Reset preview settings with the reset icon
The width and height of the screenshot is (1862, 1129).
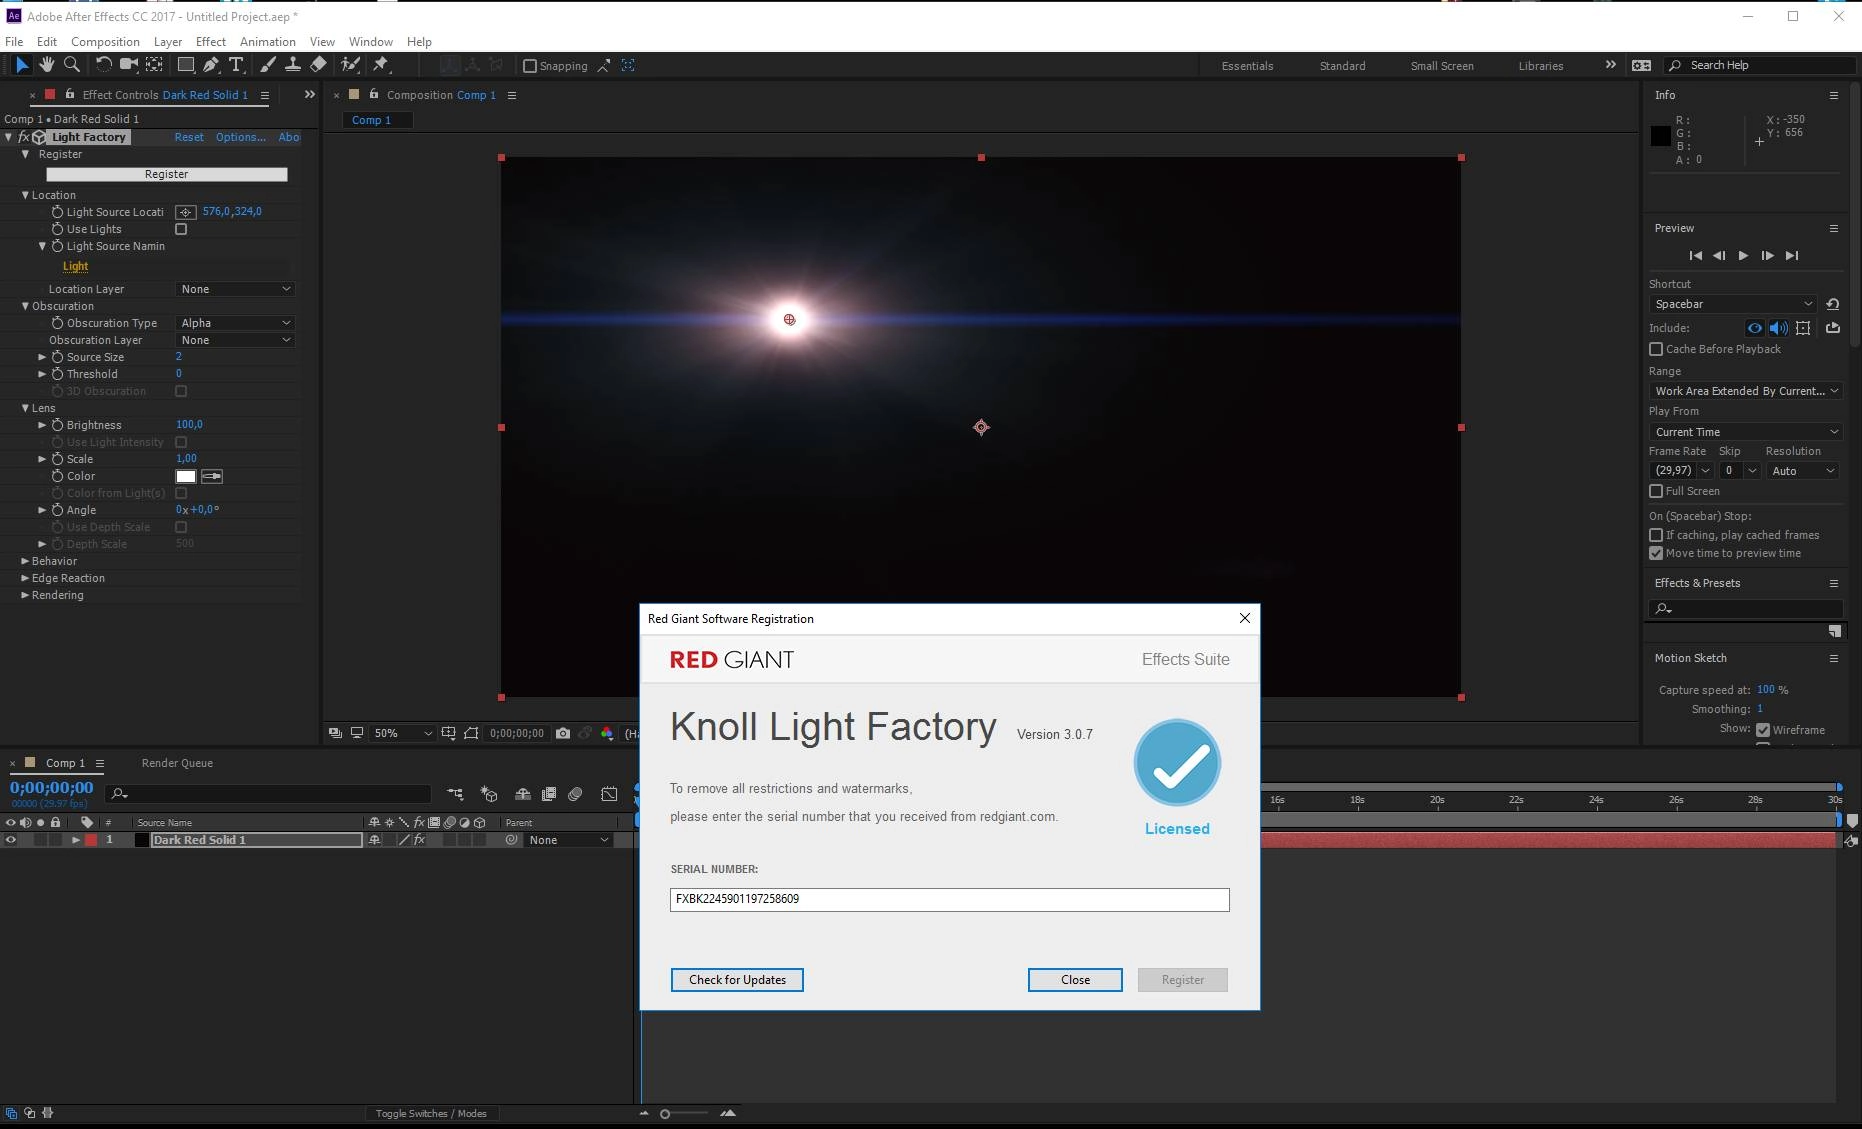click(x=1832, y=304)
